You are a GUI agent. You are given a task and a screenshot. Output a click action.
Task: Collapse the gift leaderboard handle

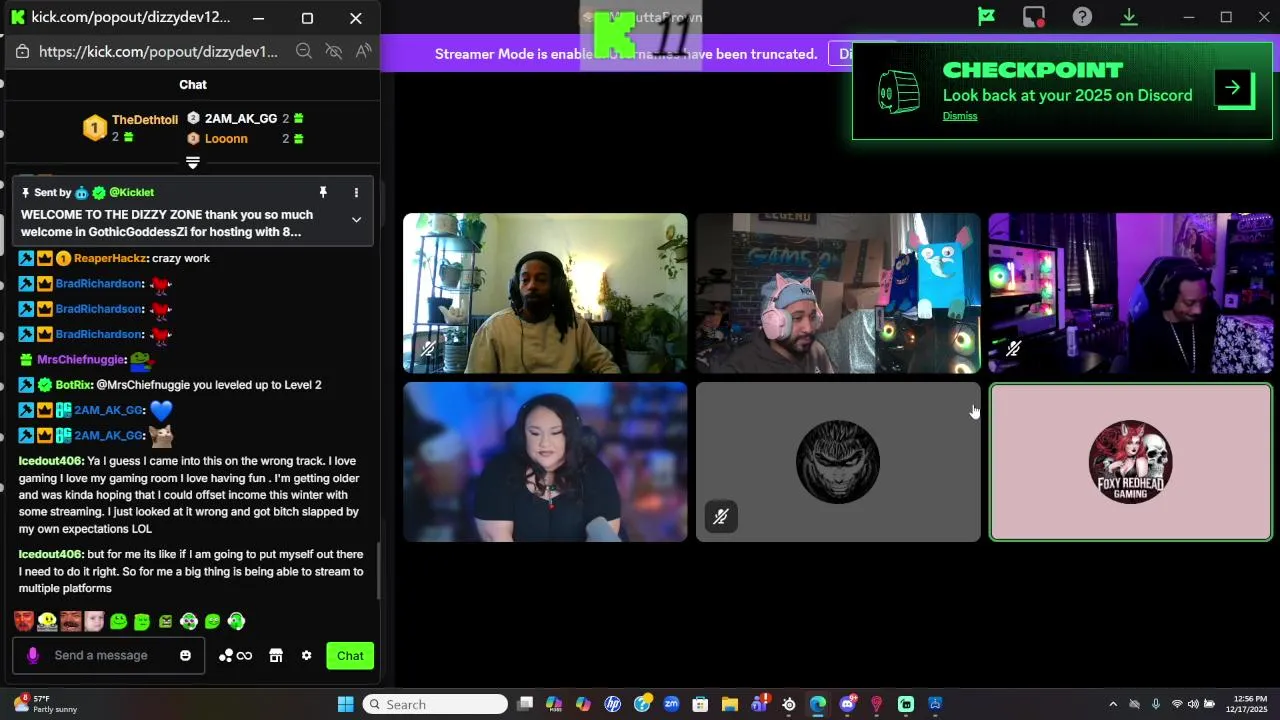(x=193, y=162)
